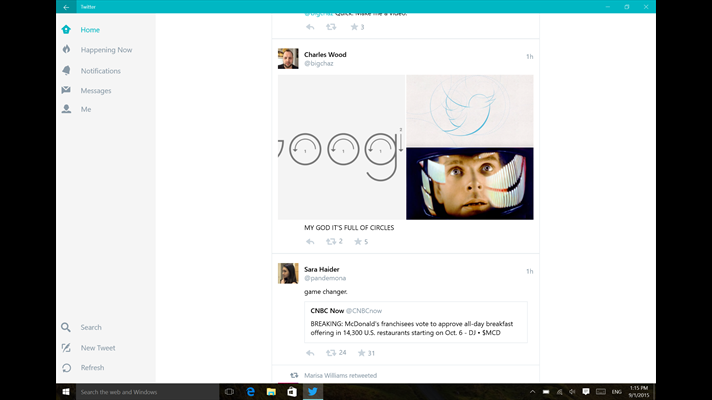Screen dimensions: 712x400
Task: Open the Twitter bird circles sketch image
Action: 470,110
